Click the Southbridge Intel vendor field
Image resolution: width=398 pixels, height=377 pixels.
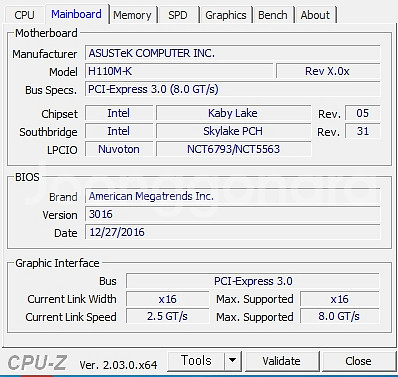119,131
